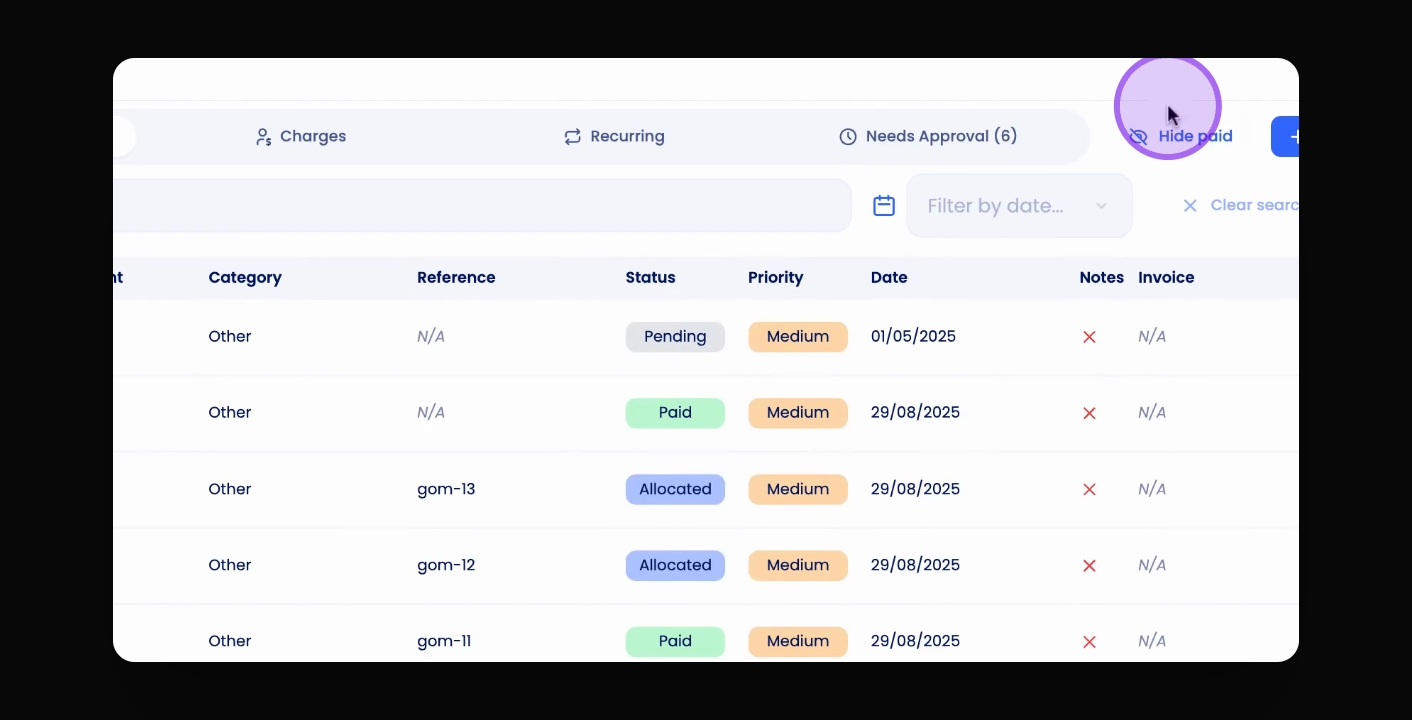Open Needs Approval (6) tab
This screenshot has width=1412, height=720.
[x=928, y=137]
